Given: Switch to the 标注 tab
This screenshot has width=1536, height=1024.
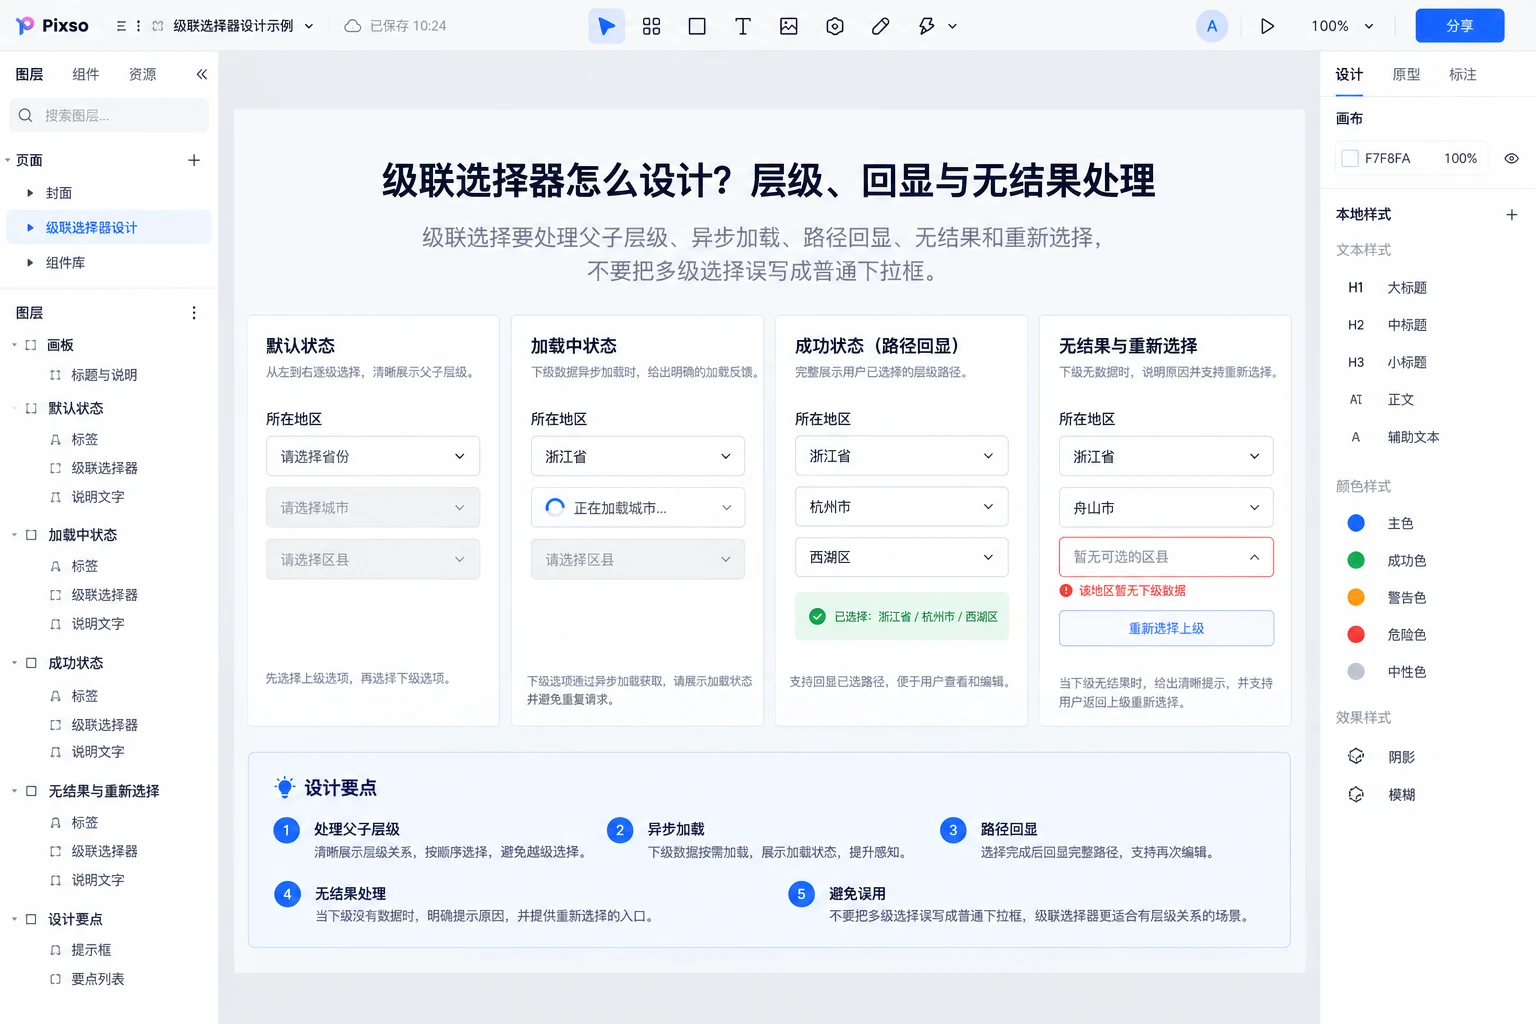Looking at the screenshot, I should tap(1463, 74).
